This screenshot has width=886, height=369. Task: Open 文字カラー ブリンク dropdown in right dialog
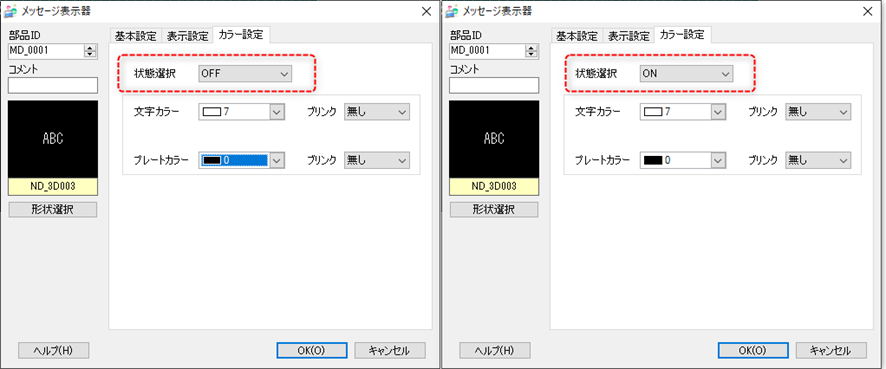coord(818,112)
